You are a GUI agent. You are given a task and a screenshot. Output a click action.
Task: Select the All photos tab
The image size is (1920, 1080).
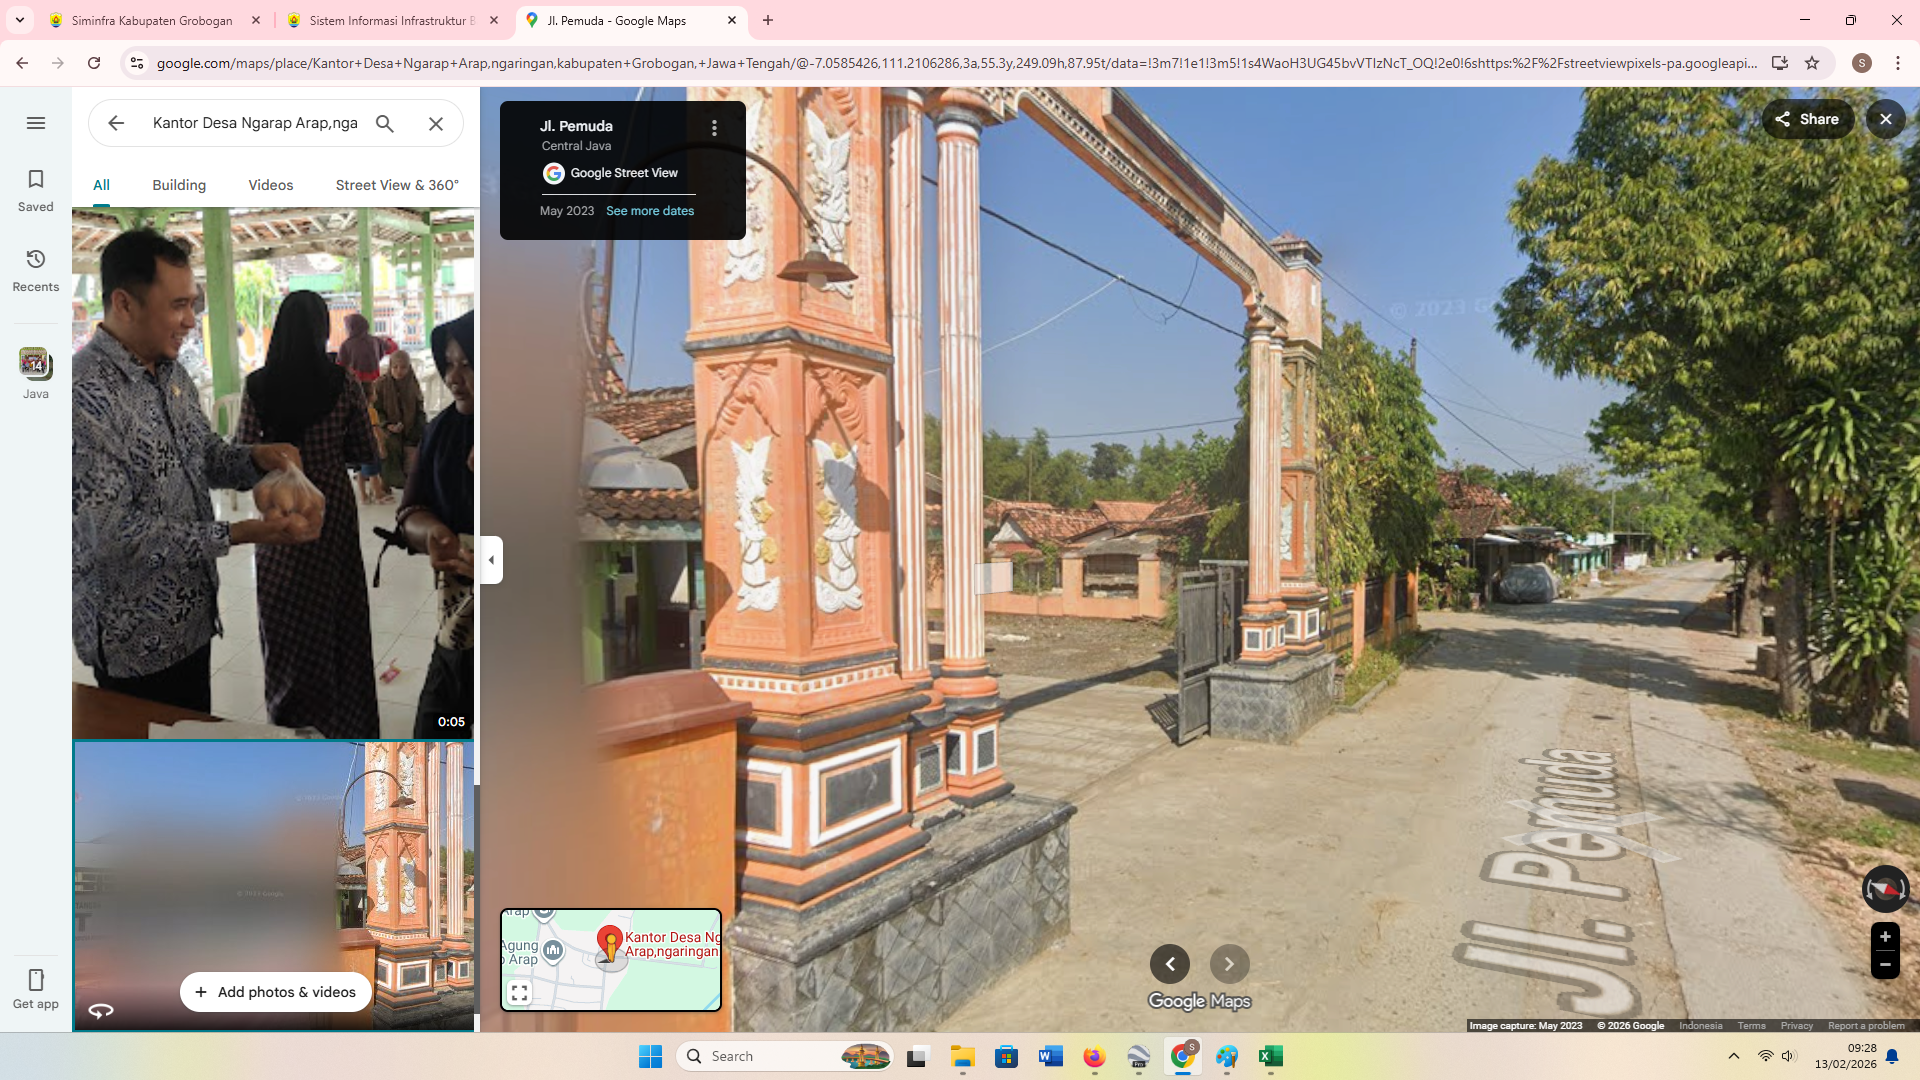pyautogui.click(x=101, y=185)
